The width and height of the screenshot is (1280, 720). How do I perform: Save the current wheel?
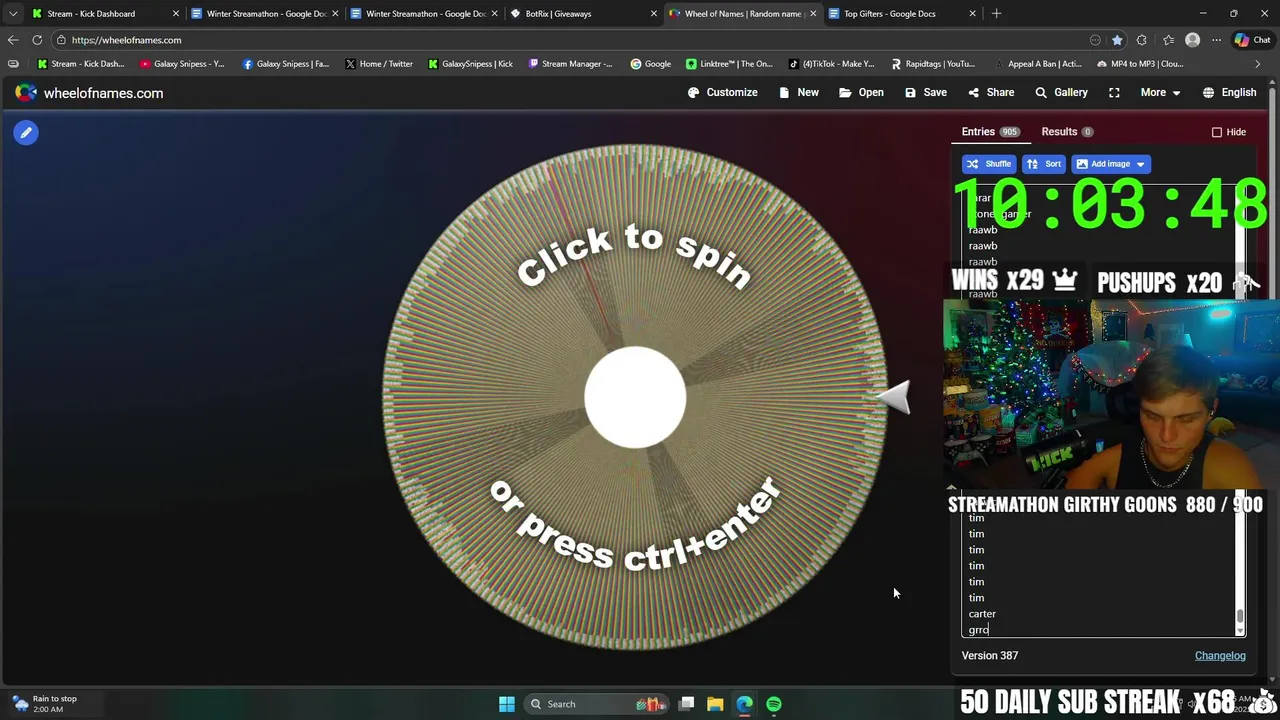926,92
